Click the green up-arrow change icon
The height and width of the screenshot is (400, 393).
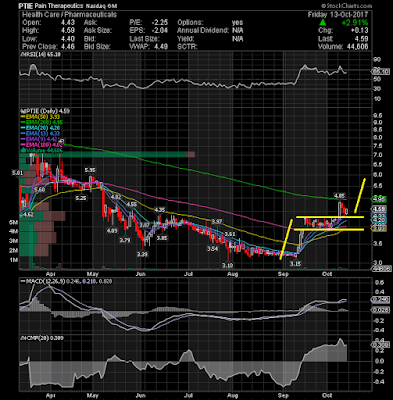tap(323, 22)
